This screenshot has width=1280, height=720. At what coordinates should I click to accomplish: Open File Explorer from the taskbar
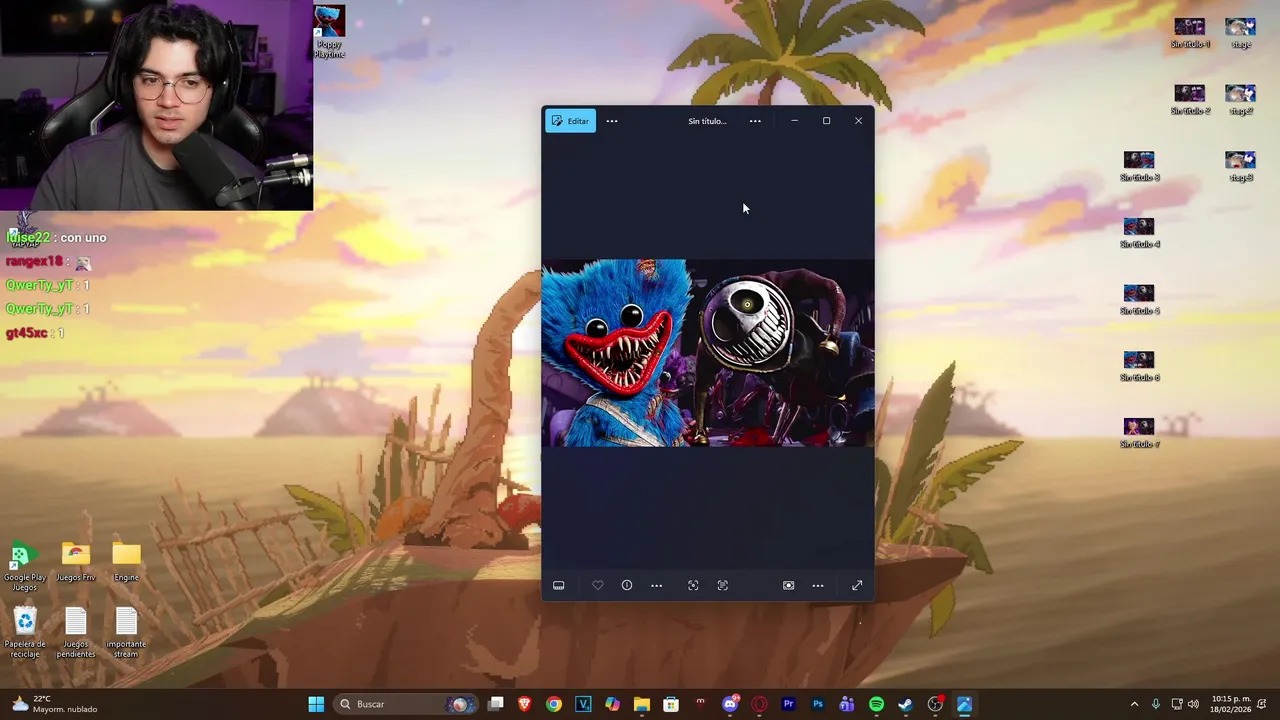(x=642, y=704)
